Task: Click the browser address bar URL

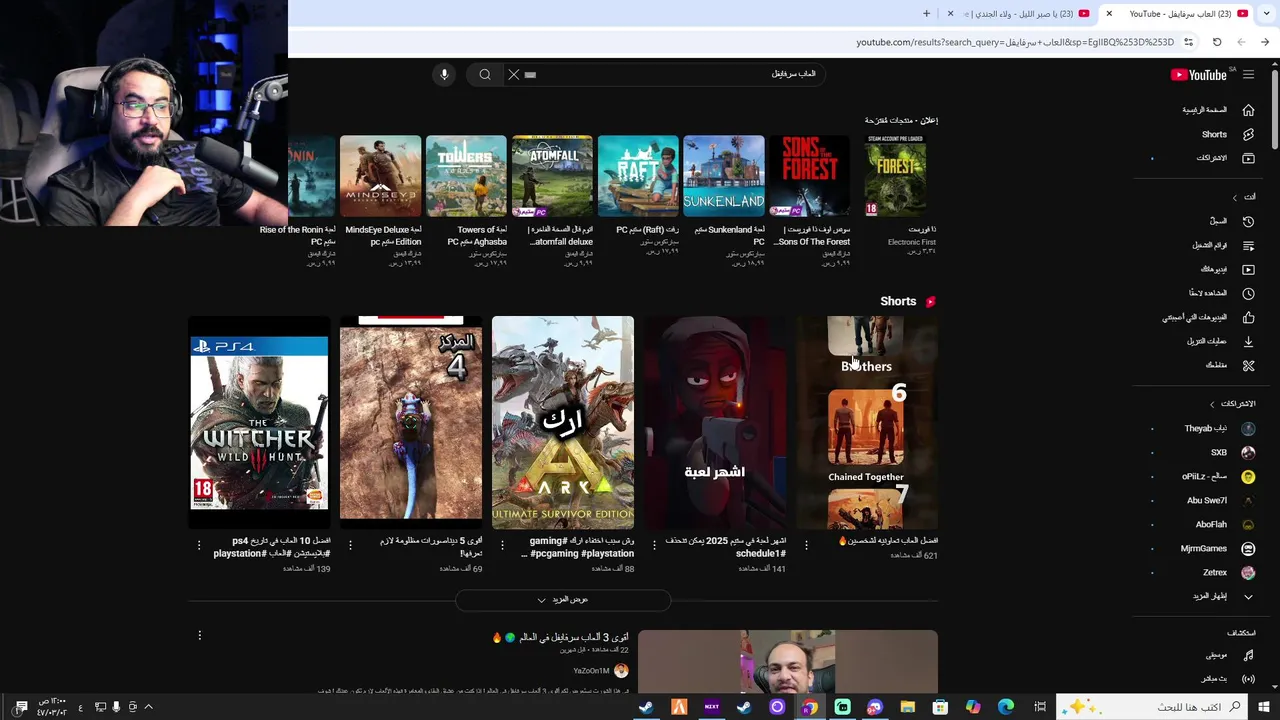Action: click(x=1015, y=42)
